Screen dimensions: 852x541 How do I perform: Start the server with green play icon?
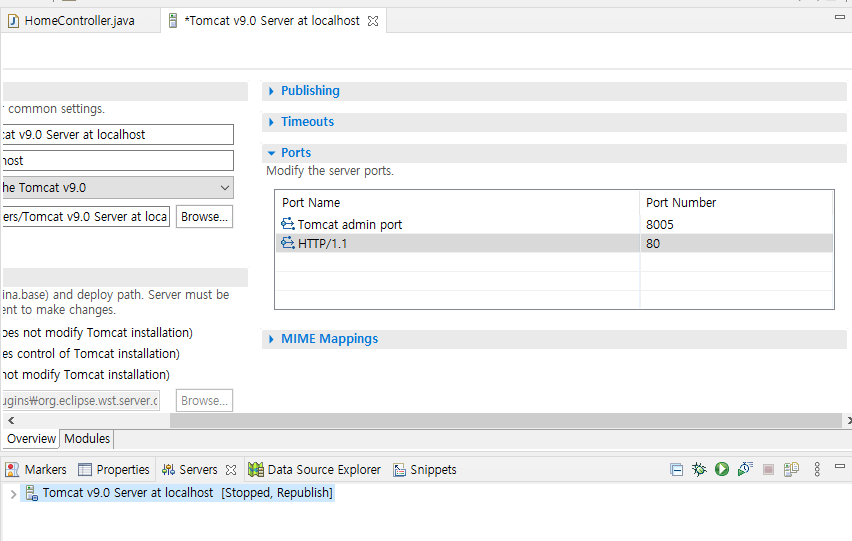[722, 469]
